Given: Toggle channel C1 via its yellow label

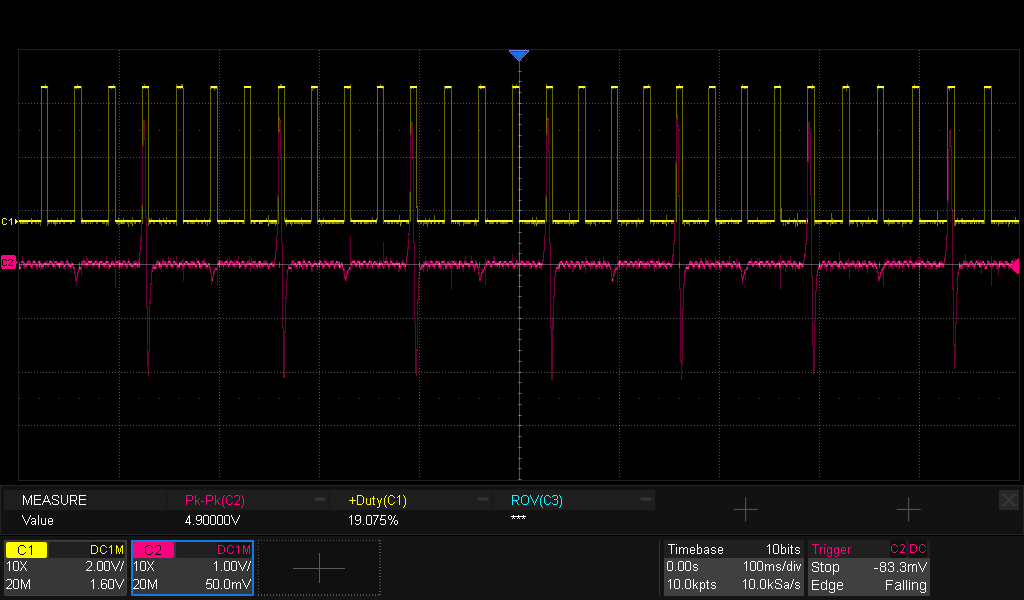Looking at the screenshot, I should point(26,550).
